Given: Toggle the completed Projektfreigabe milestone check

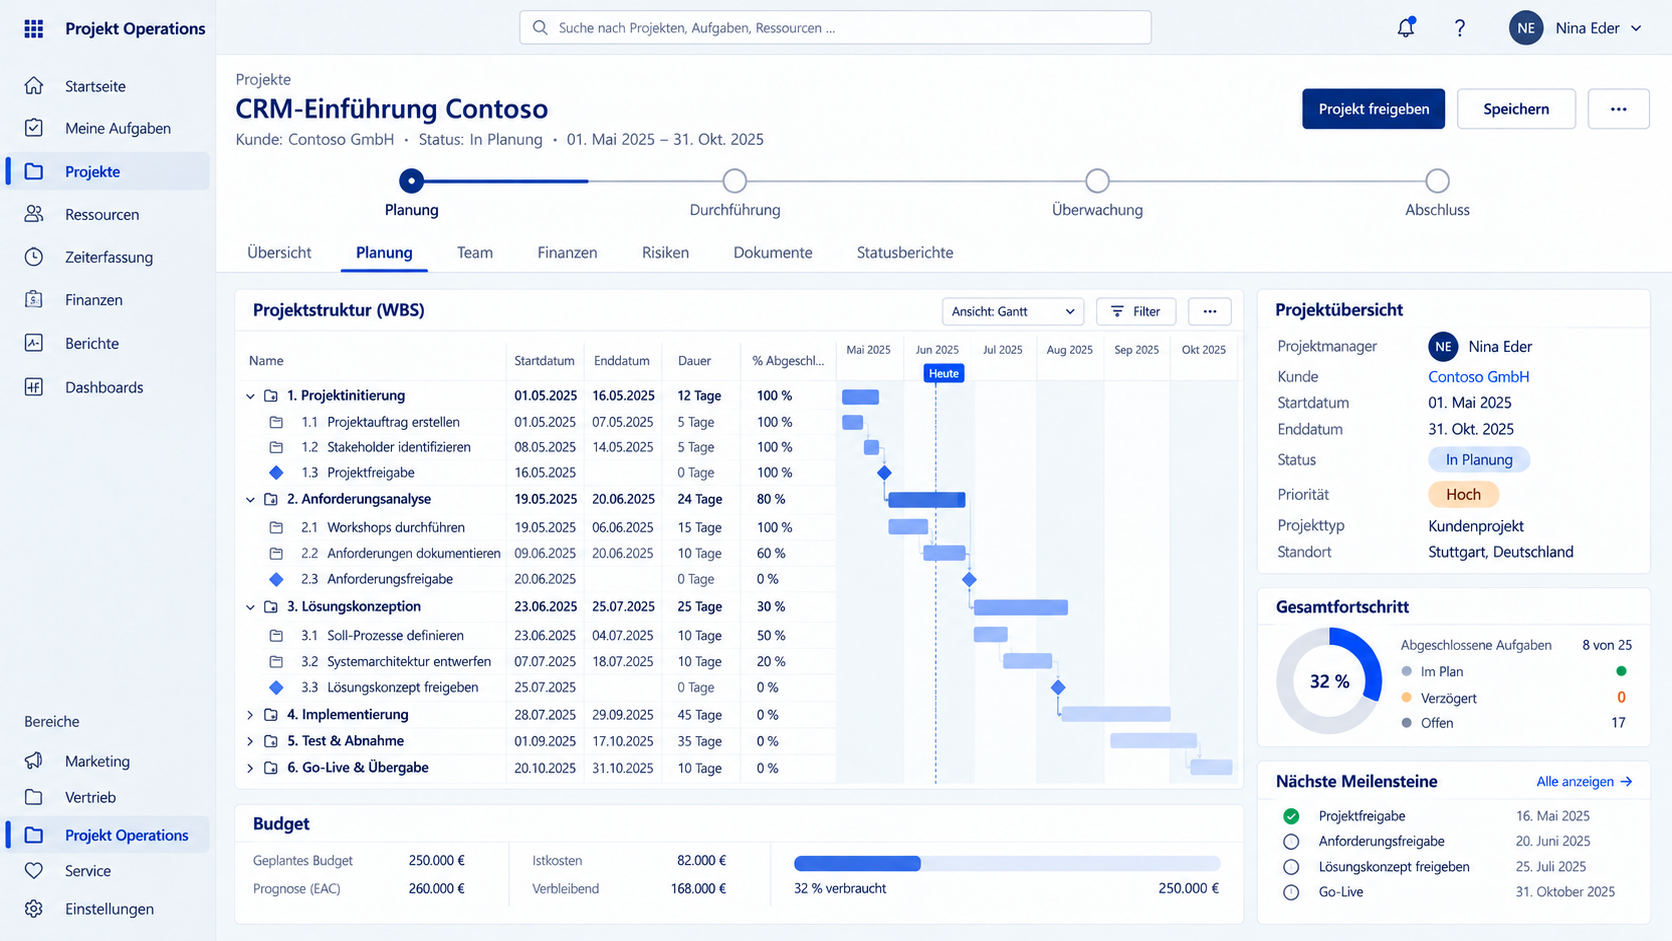Looking at the screenshot, I should 1291,816.
